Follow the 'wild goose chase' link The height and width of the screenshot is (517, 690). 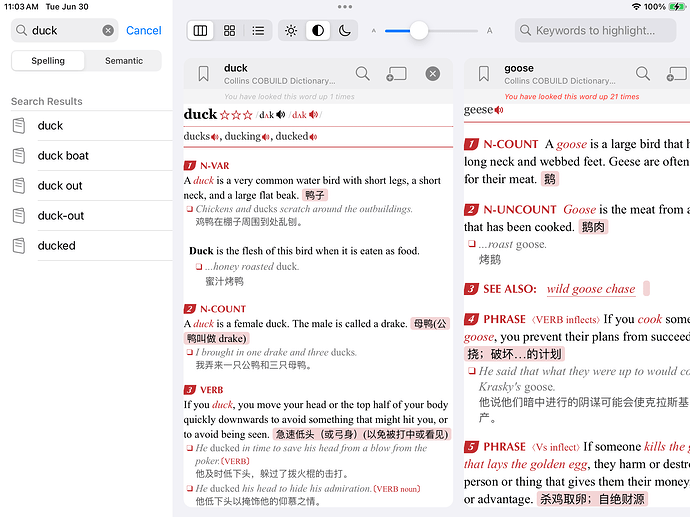[x=591, y=289]
